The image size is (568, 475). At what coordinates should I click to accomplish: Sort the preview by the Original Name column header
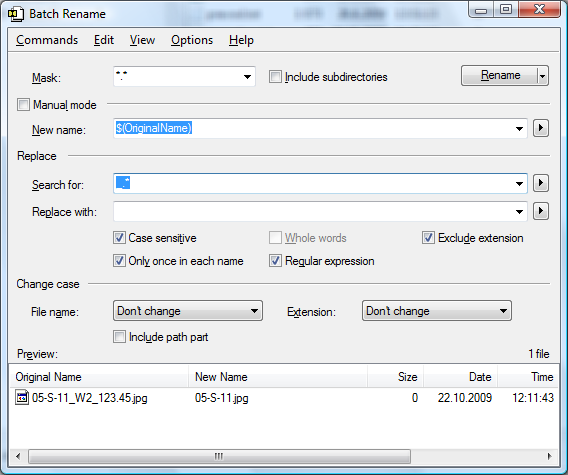click(99, 377)
